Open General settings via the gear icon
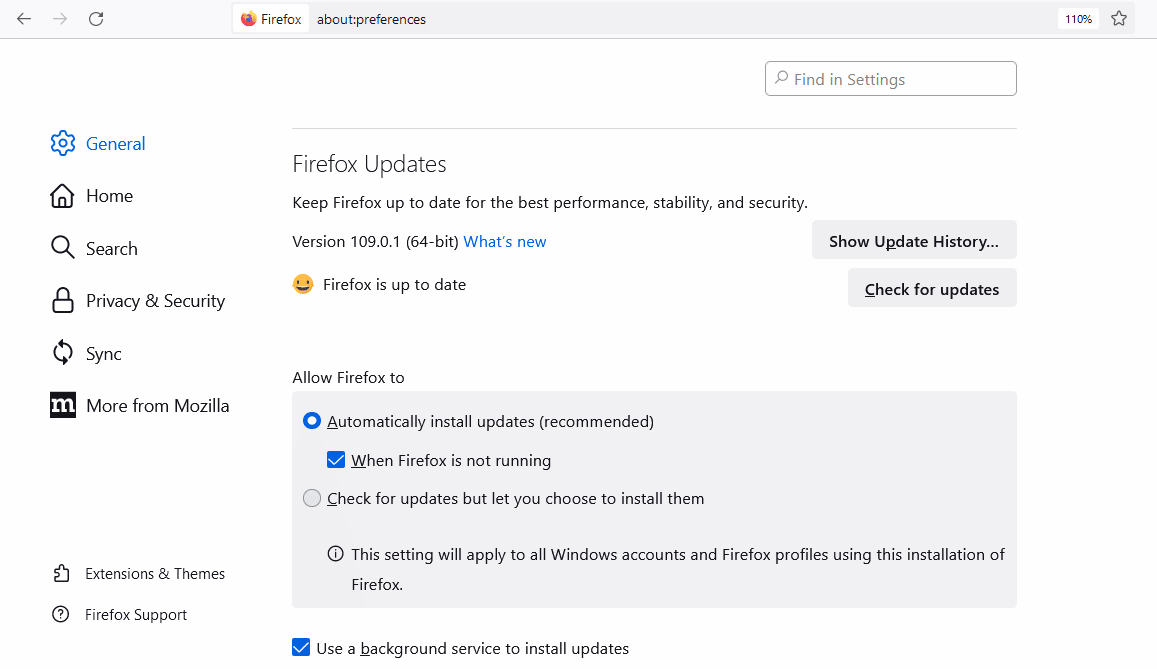 pos(63,143)
